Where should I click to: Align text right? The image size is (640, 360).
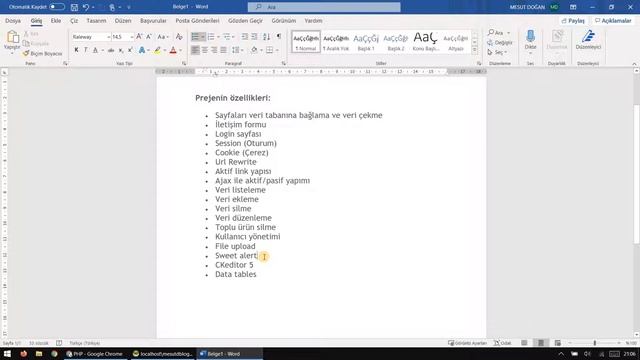click(214, 50)
